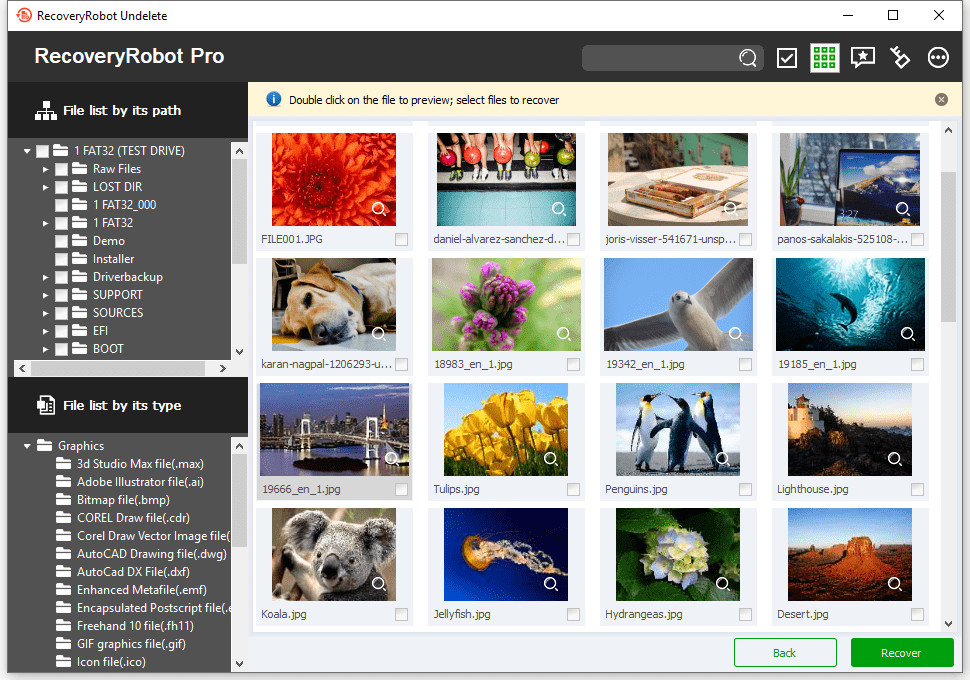970x680 pixels.
Task: Switch to thumbnail grid view icon
Action: [x=825, y=58]
